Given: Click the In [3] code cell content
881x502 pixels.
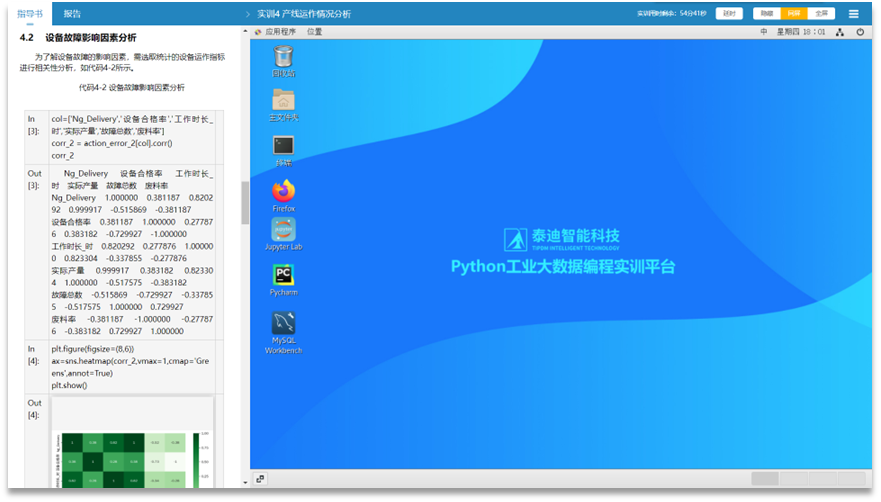Looking at the screenshot, I should click(133, 137).
